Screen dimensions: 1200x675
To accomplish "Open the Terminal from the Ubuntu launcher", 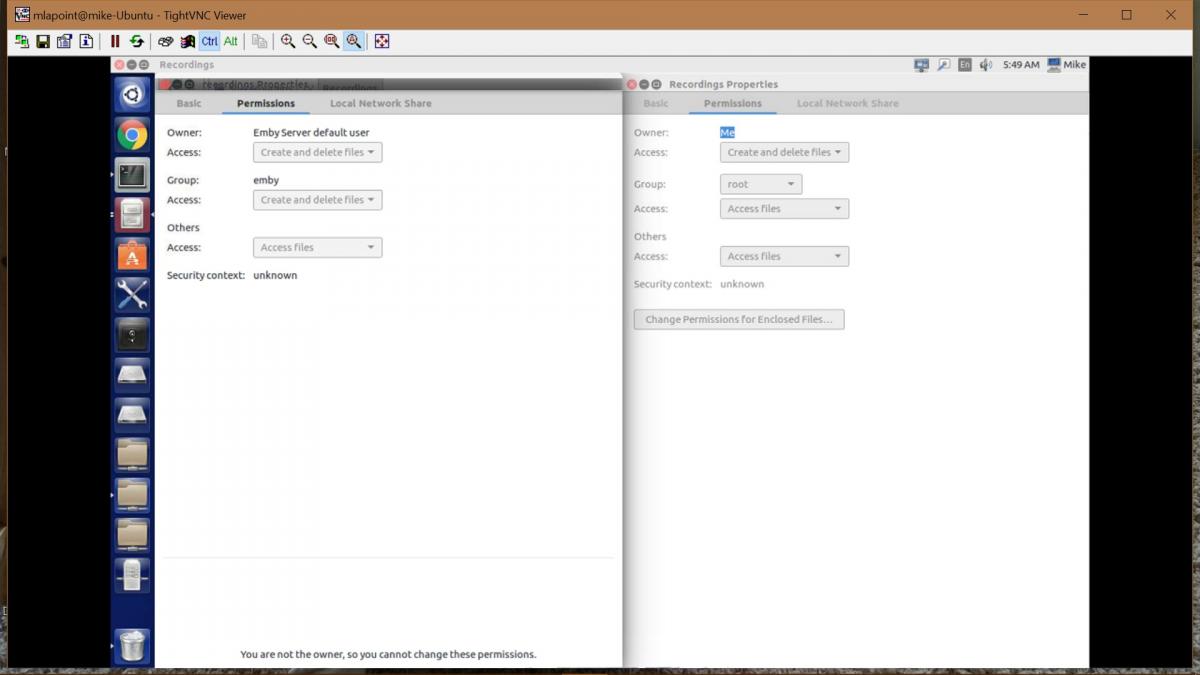I will 132,175.
